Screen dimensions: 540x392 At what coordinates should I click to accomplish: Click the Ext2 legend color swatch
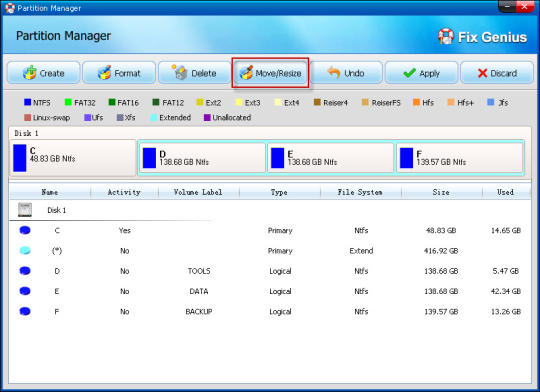coord(199,102)
